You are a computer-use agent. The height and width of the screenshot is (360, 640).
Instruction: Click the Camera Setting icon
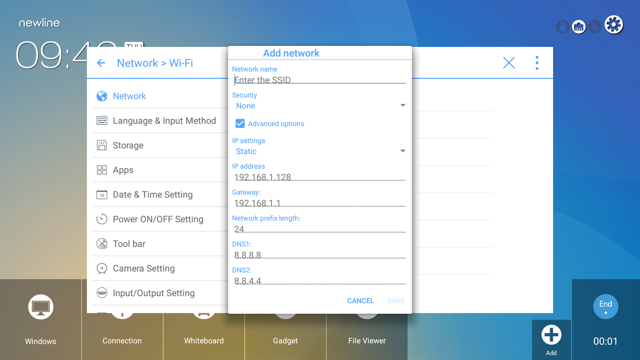(x=102, y=268)
